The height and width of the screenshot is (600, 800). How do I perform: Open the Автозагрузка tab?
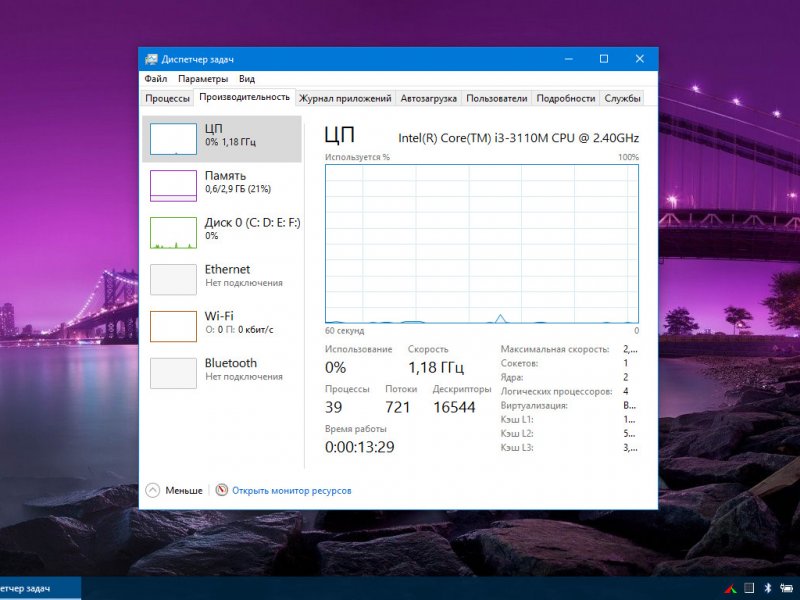[x=429, y=98]
